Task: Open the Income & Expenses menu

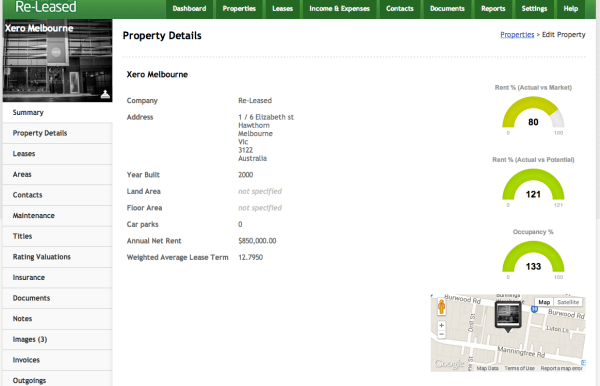Action: coord(339,9)
